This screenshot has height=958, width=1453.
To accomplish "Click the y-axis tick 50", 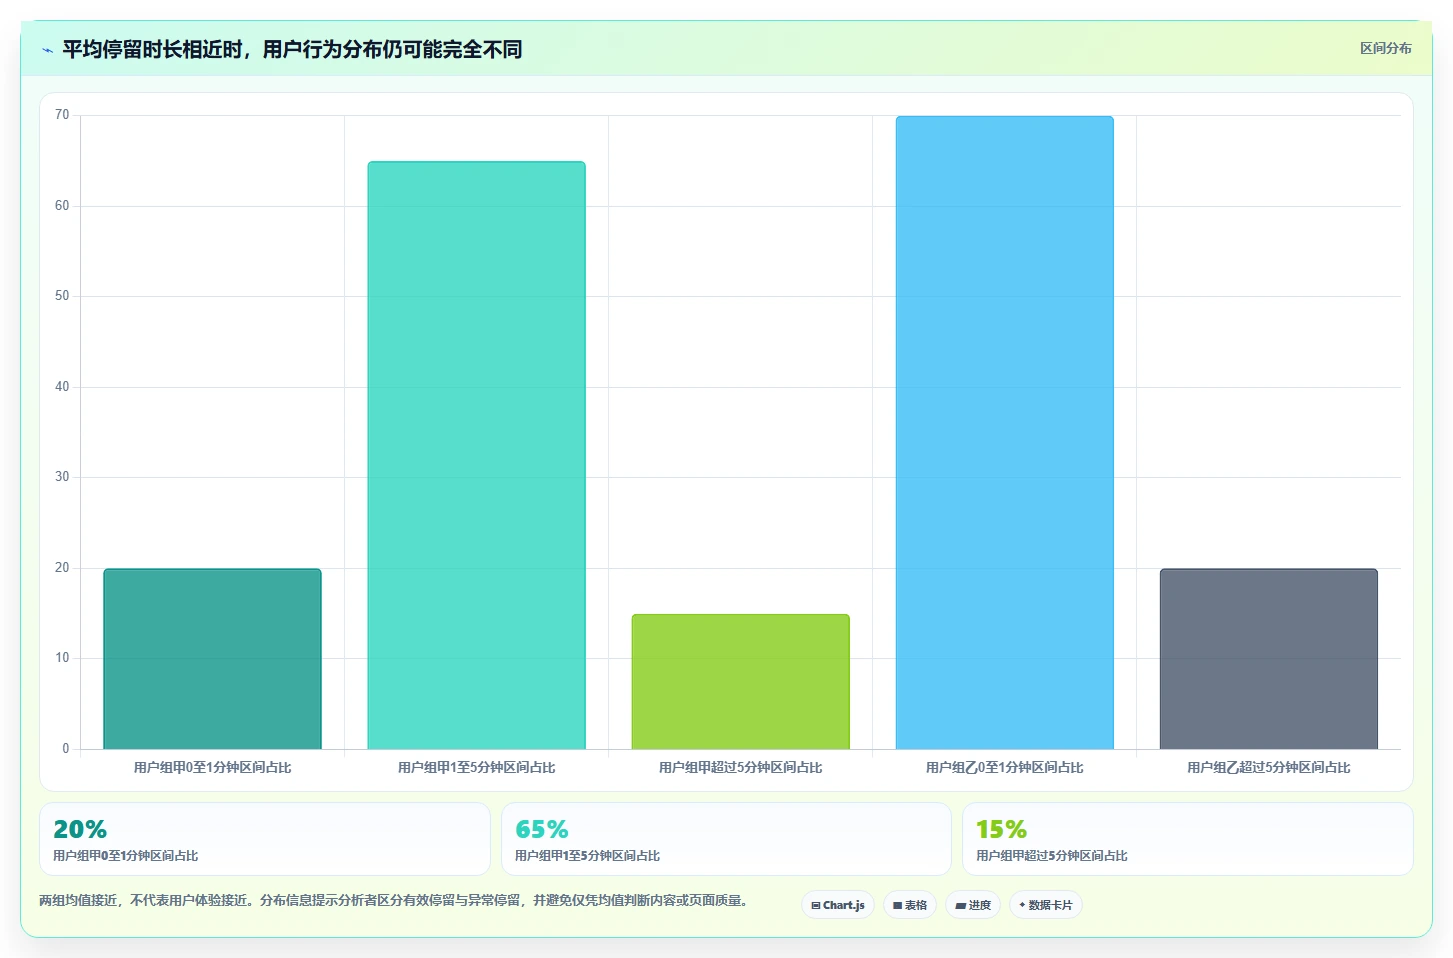I will coord(62,296).
